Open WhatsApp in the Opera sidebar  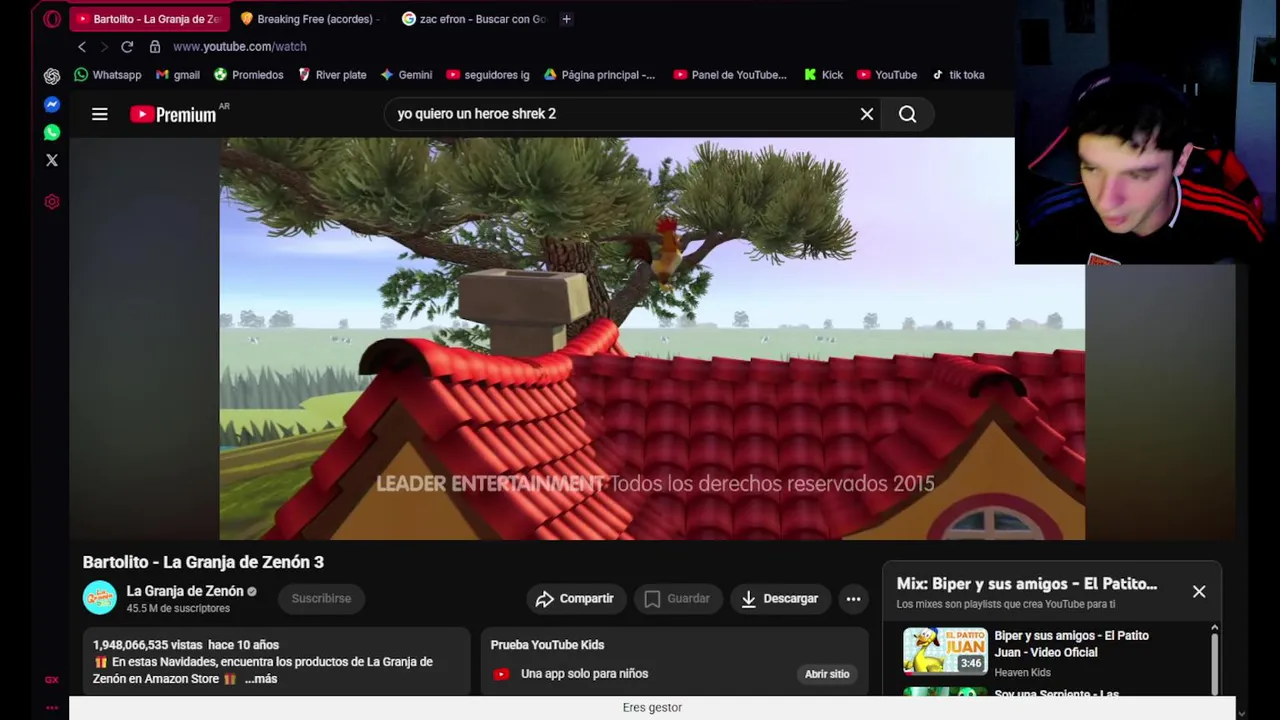(x=52, y=132)
